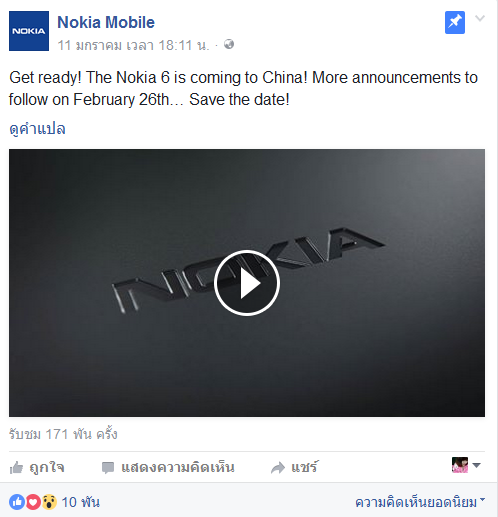The width and height of the screenshot is (498, 517).
Task: Click the speech bubble comment icon
Action: [x=108, y=468]
